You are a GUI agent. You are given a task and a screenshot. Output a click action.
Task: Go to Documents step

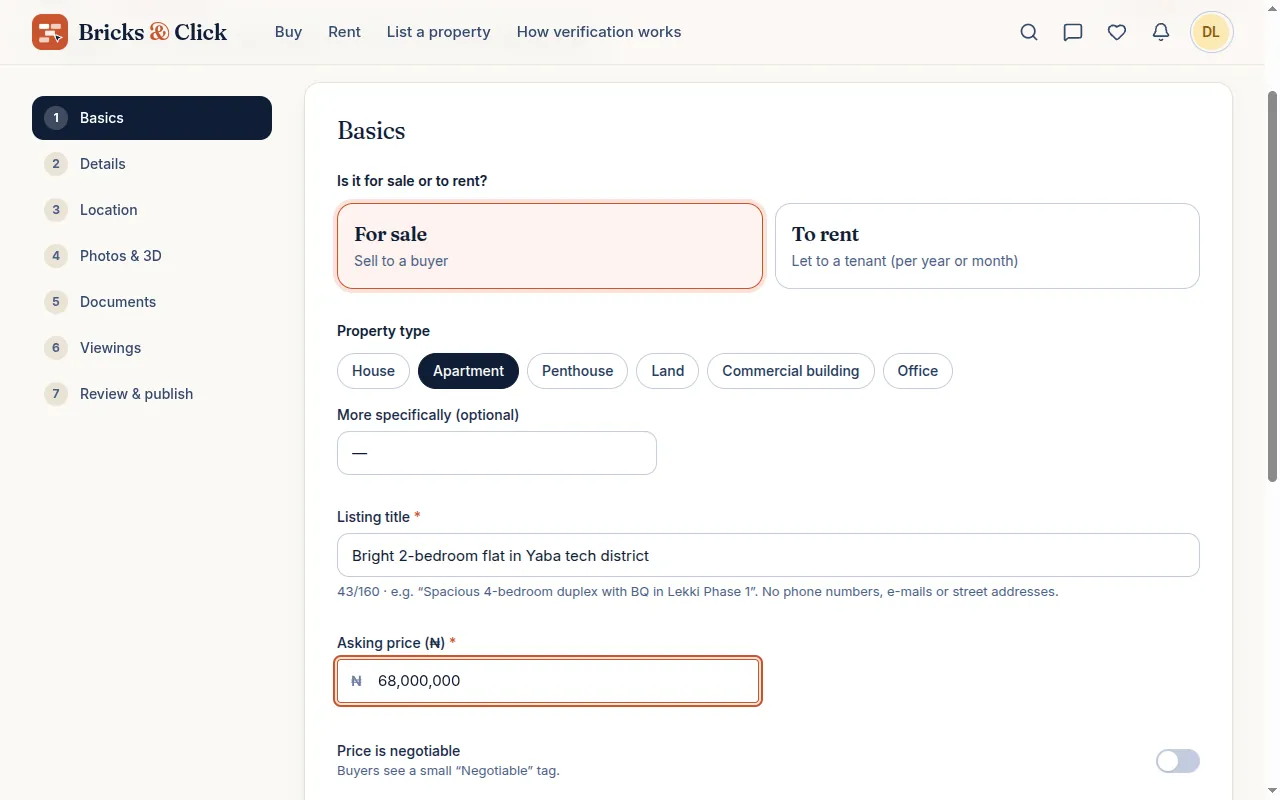pos(152,302)
